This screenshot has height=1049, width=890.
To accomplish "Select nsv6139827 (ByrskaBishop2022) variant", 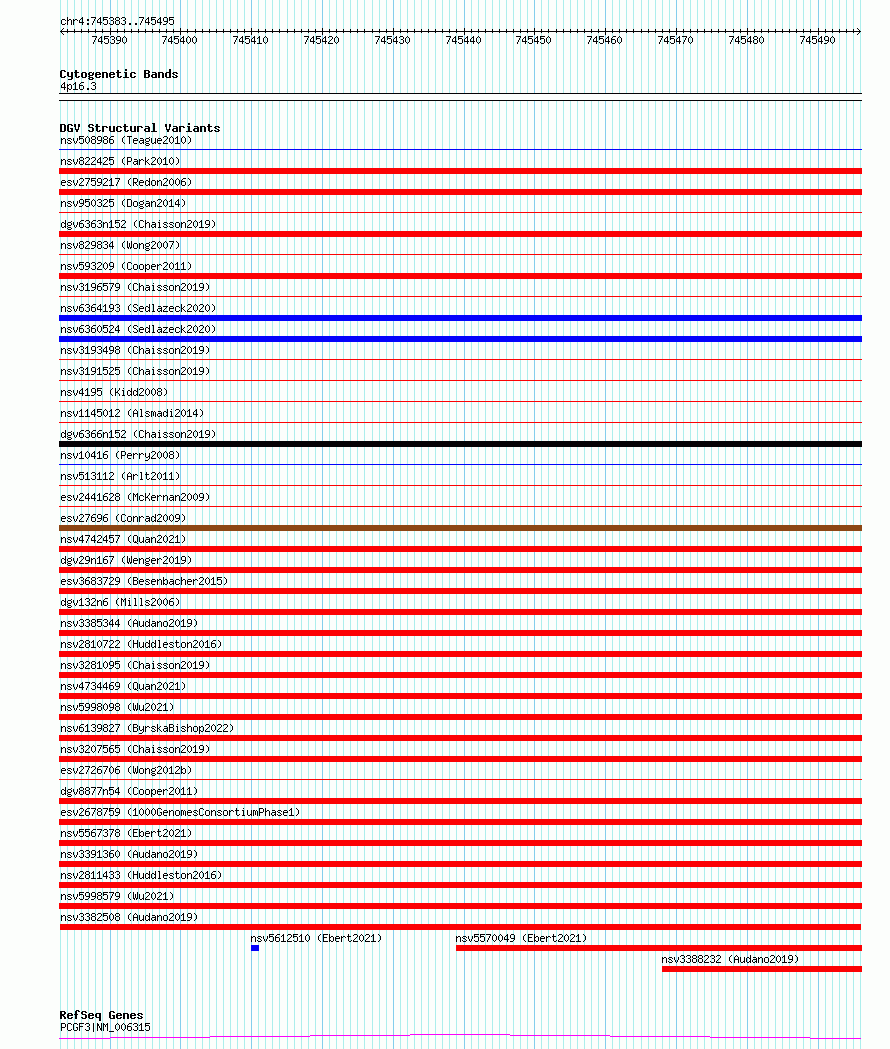I will pyautogui.click(x=147, y=729).
